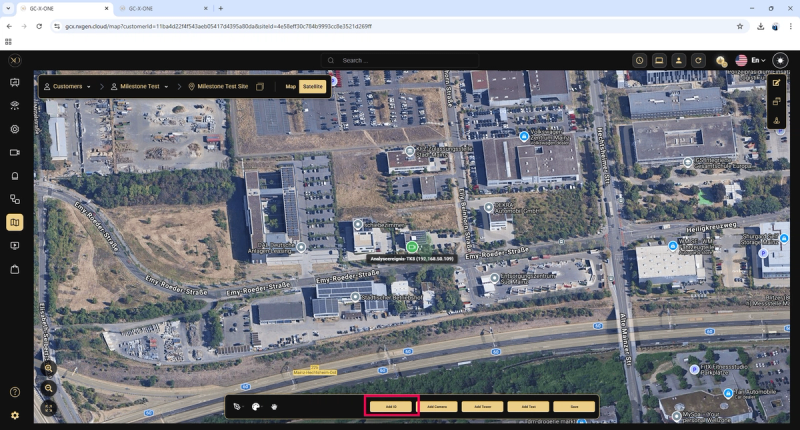The image size is (800, 430).
Task: Open the En language dropdown
Action: [x=758, y=60]
